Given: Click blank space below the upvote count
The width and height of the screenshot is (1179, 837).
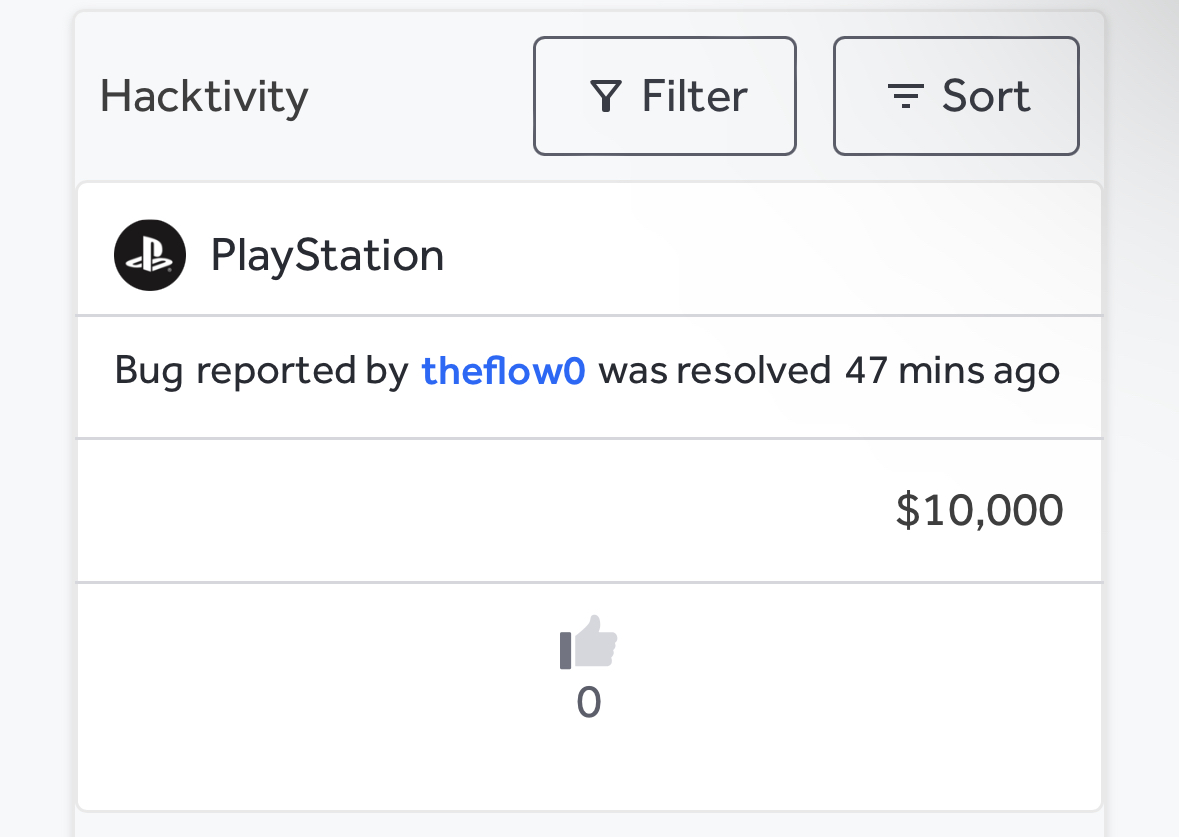Looking at the screenshot, I should [589, 767].
